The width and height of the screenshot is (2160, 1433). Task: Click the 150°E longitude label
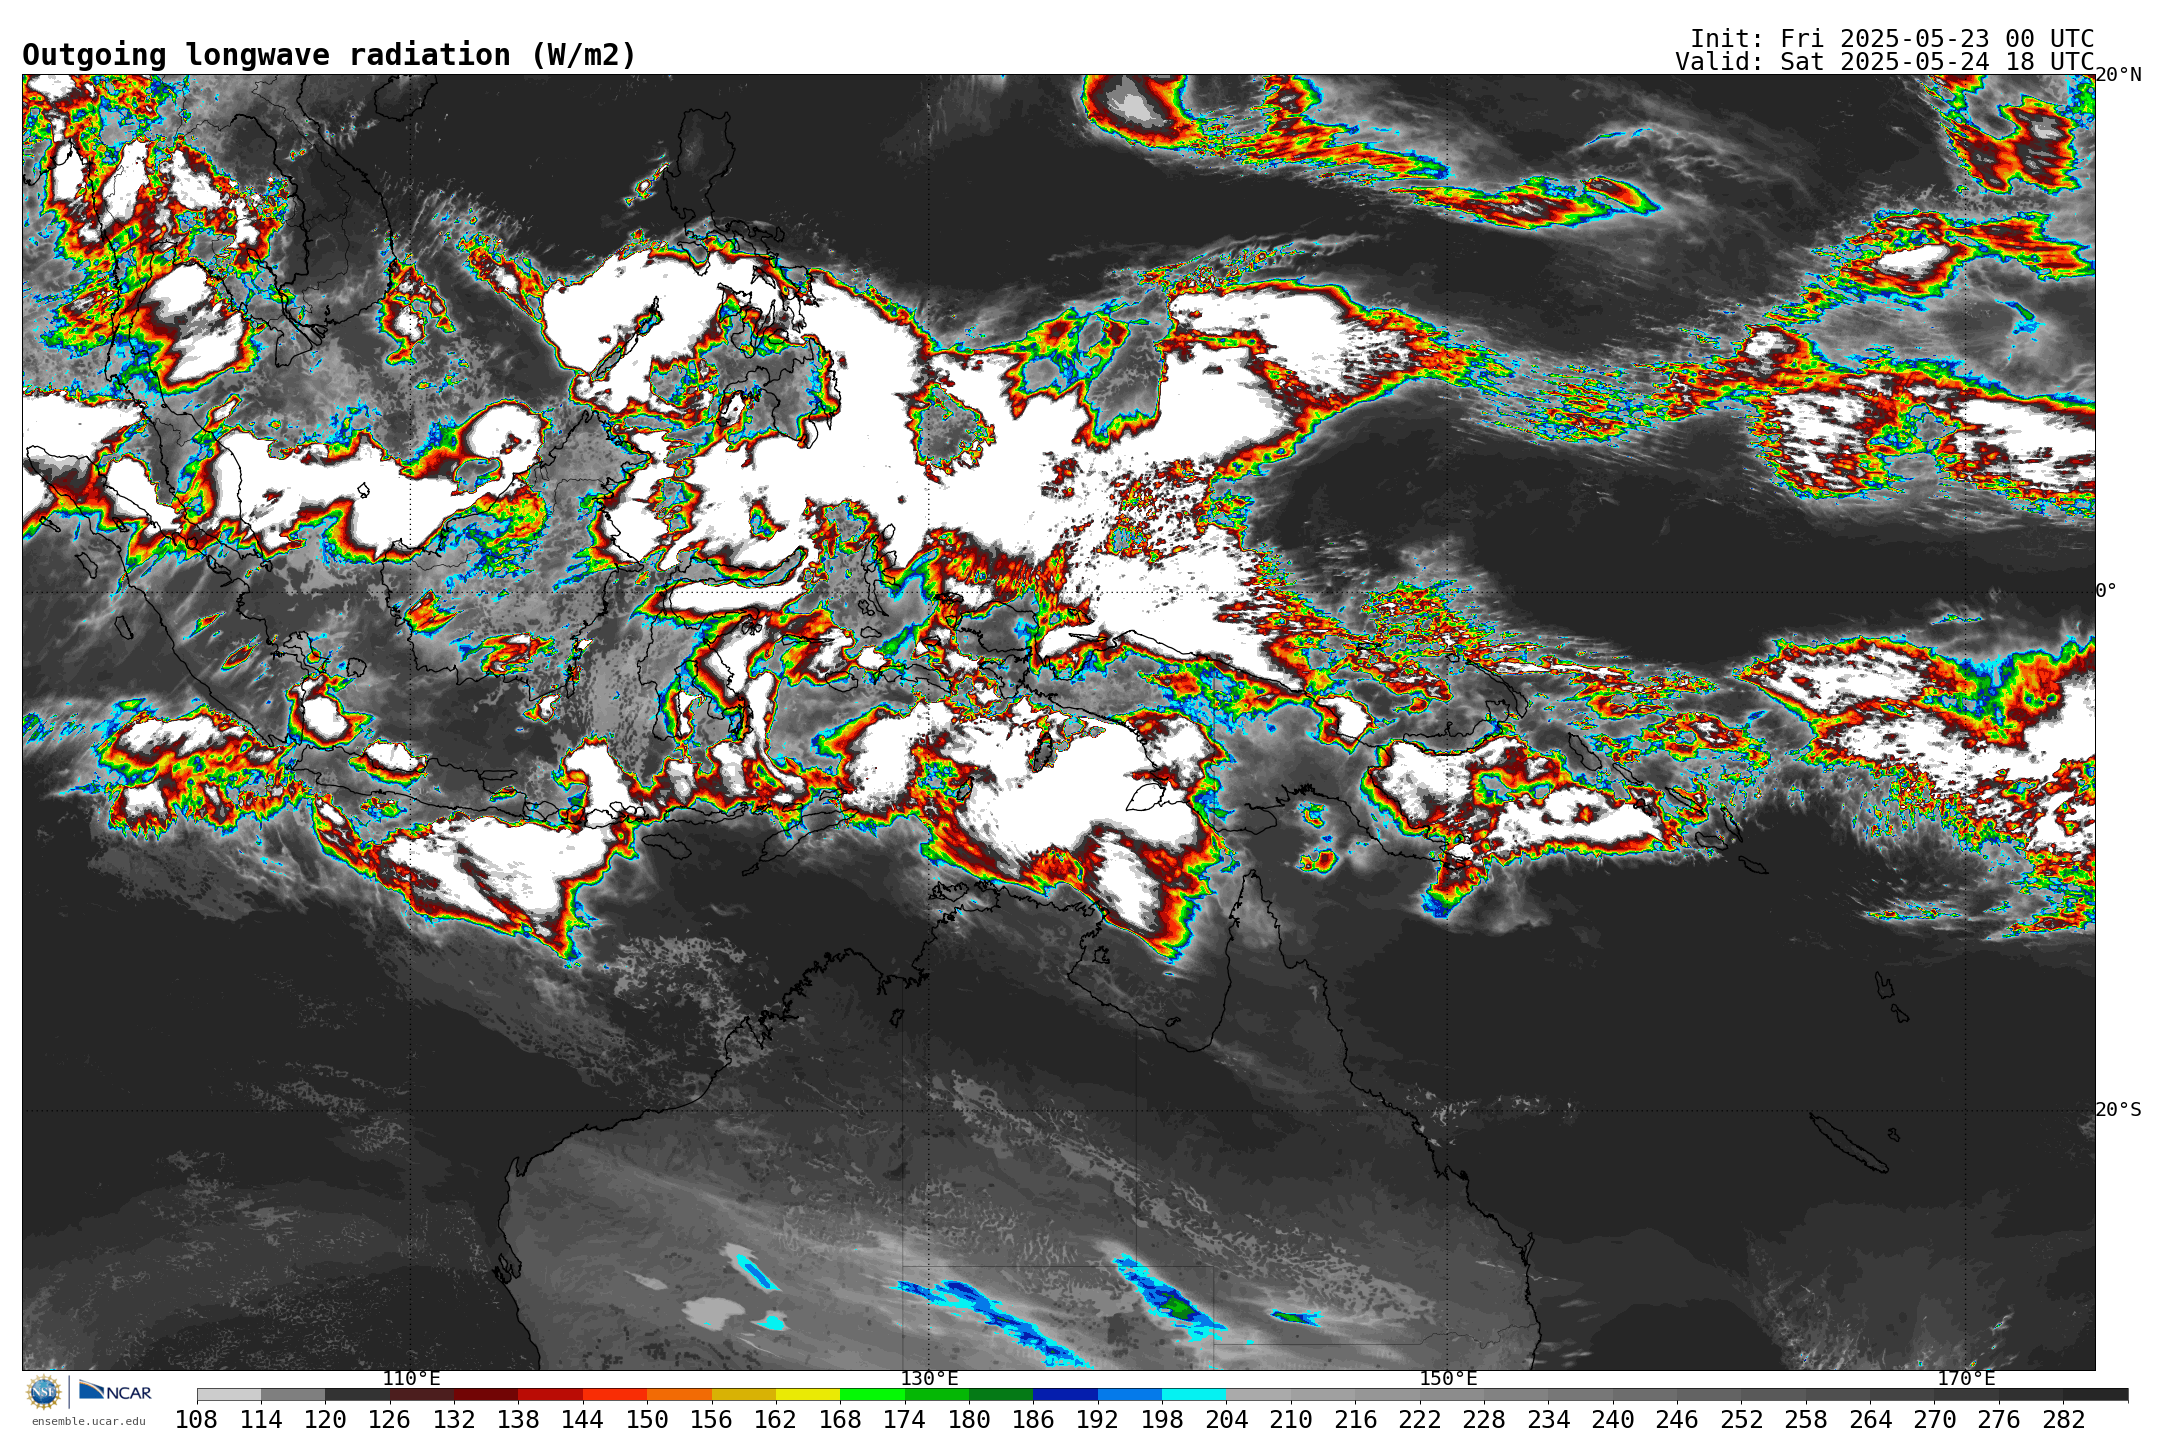[x=1448, y=1378]
